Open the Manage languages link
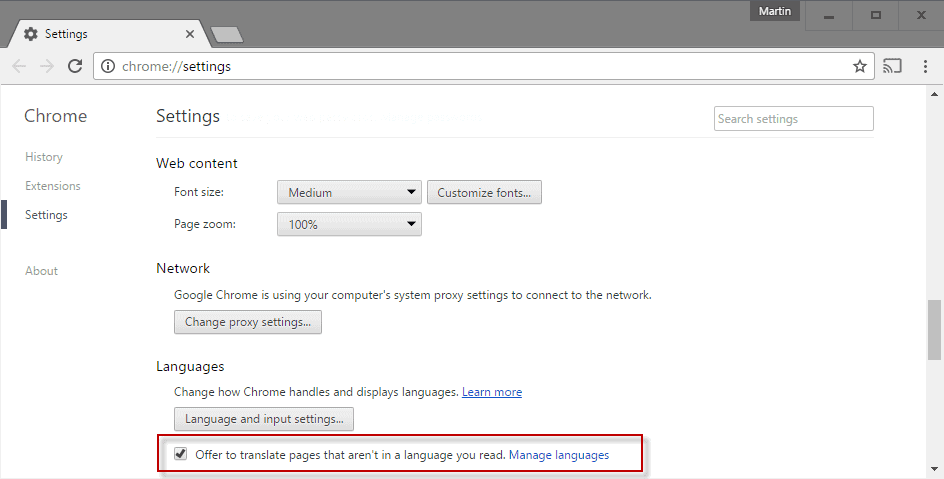This screenshot has height=479, width=944. point(559,455)
